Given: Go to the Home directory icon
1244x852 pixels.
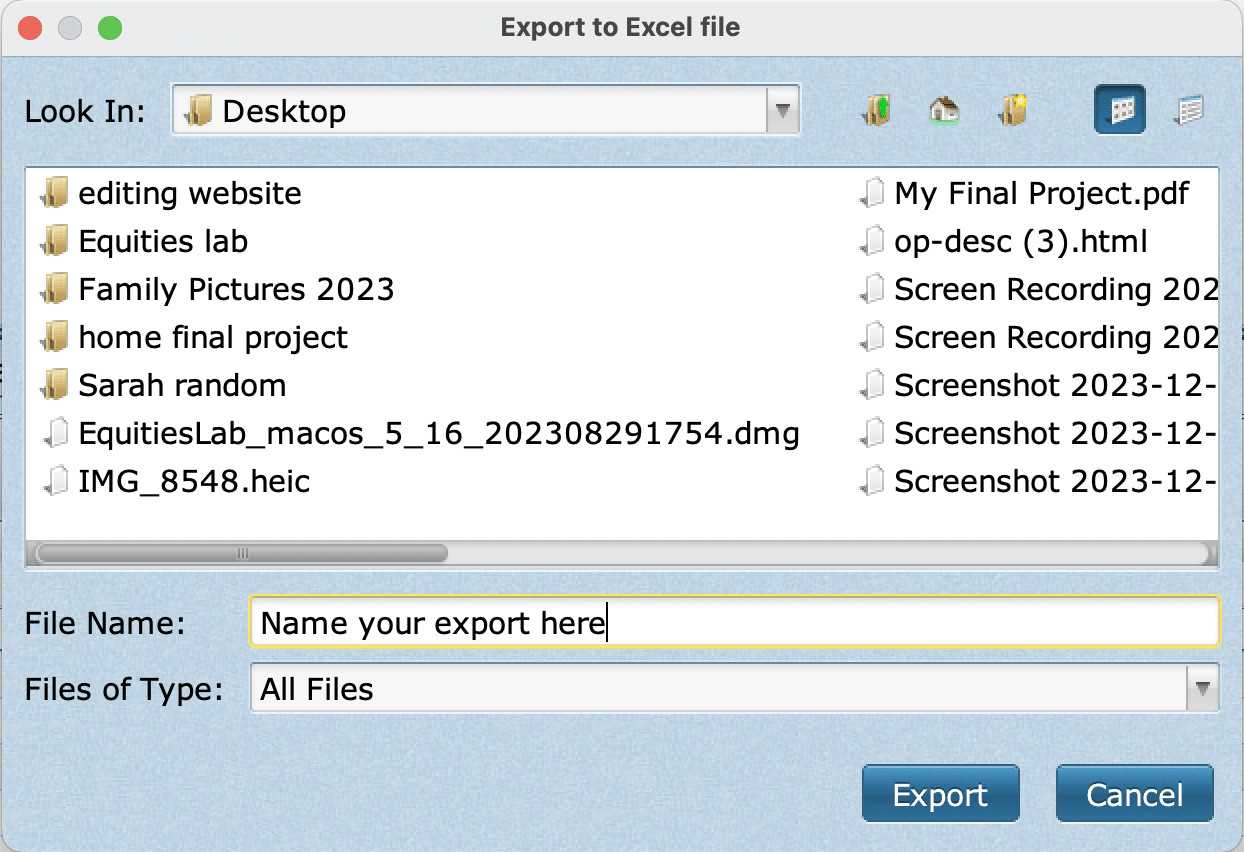Looking at the screenshot, I should 944,110.
